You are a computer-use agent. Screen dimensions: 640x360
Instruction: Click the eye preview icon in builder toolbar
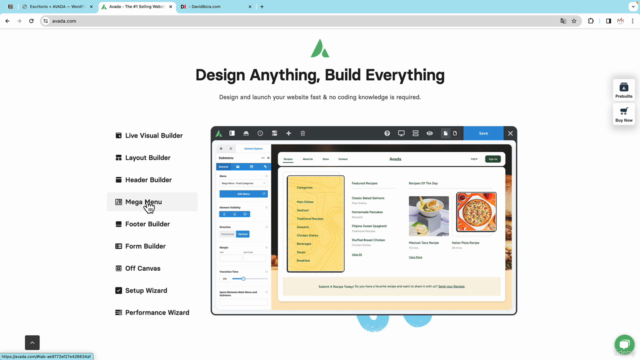(429, 133)
